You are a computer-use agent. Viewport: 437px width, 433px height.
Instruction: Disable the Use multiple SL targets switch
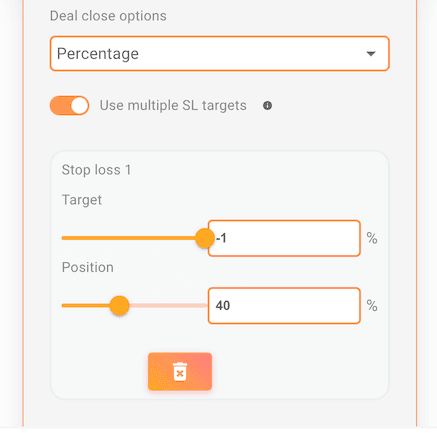pyautogui.click(x=69, y=106)
